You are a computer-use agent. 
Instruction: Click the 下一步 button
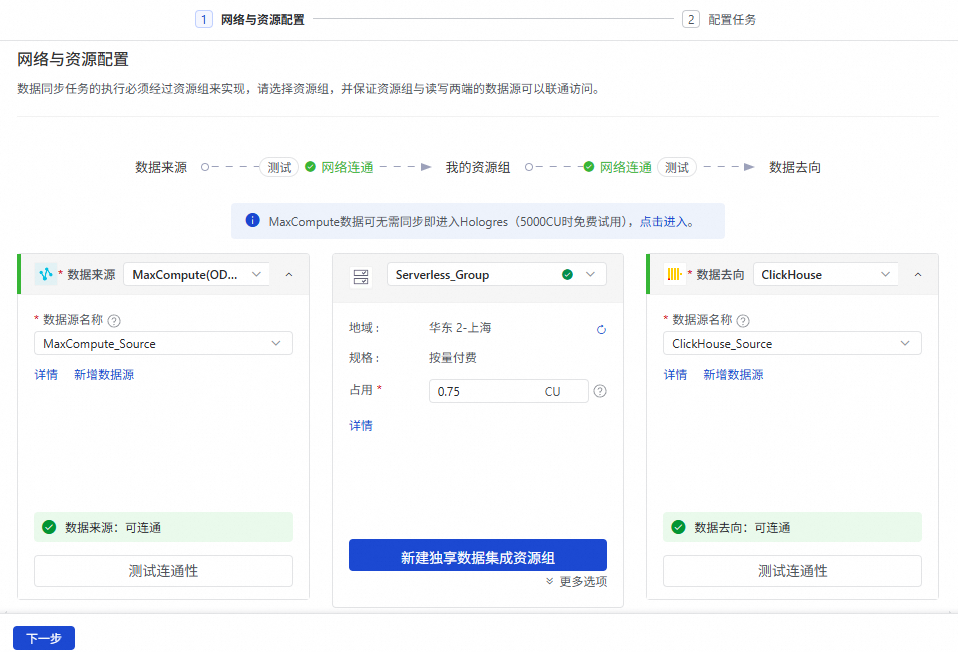[x=44, y=638]
